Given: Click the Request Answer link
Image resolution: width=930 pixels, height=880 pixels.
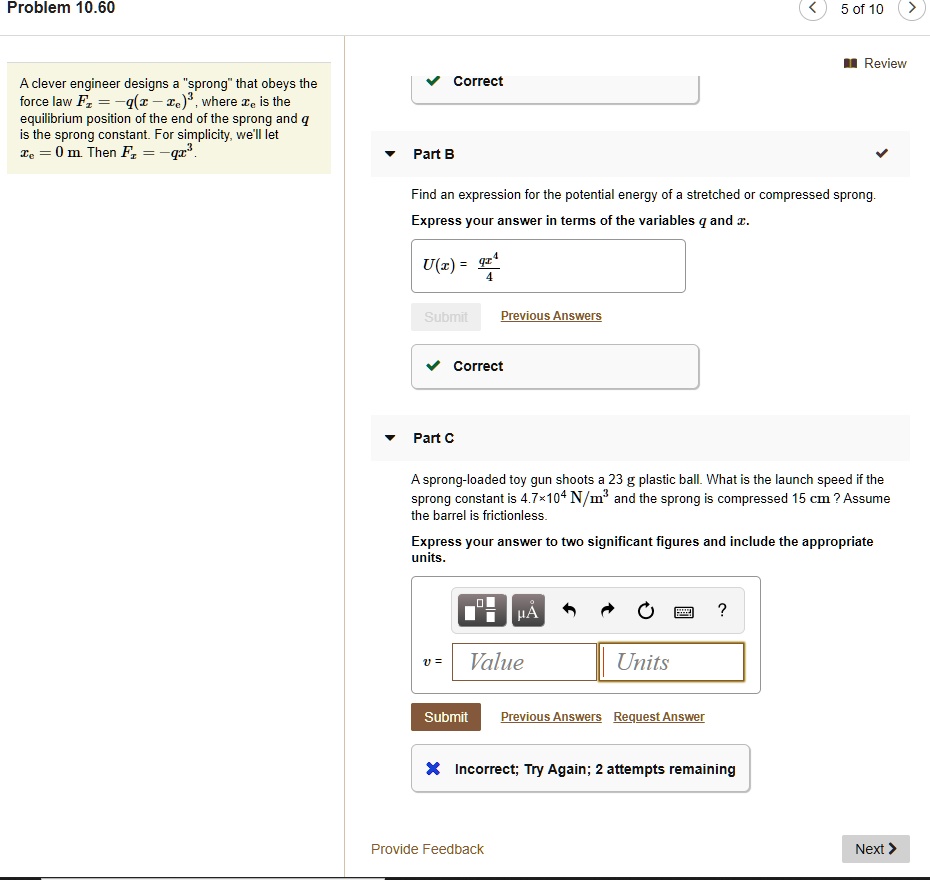Looking at the screenshot, I should 658,717.
